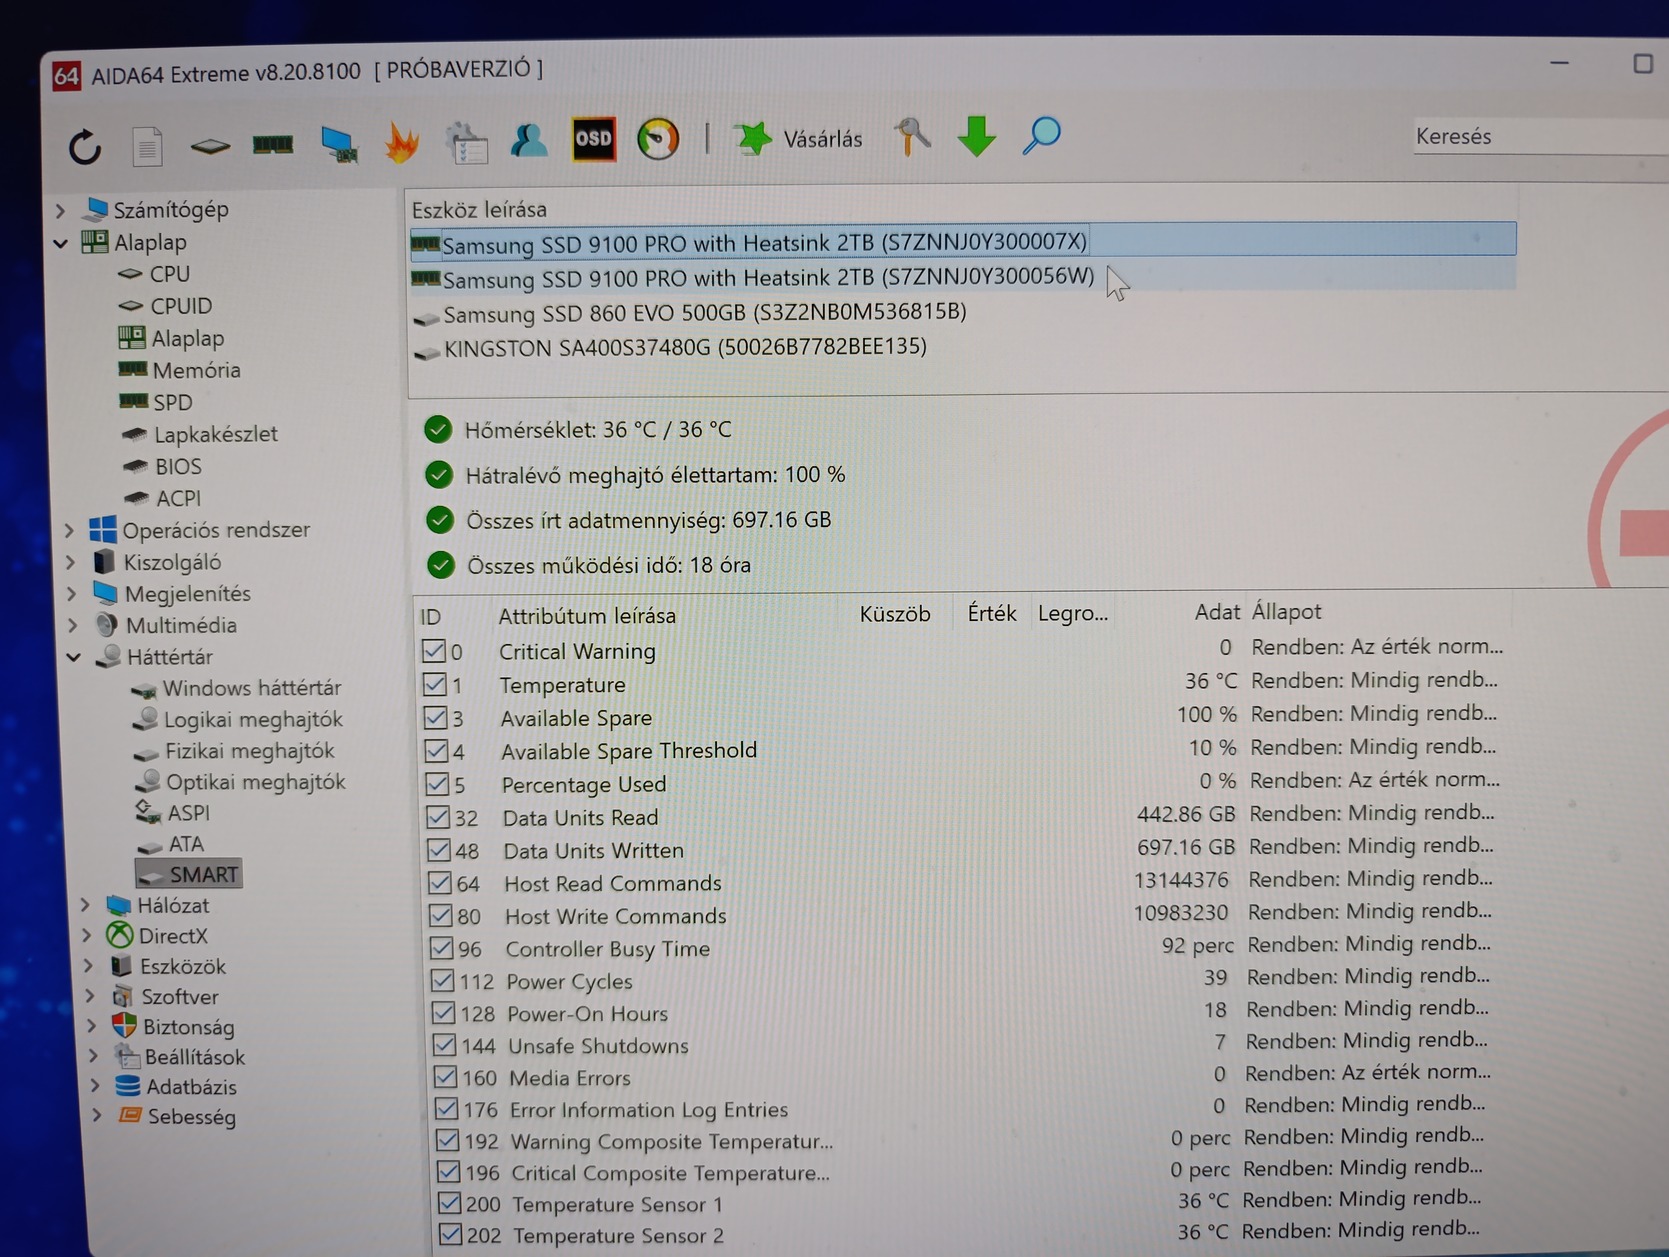Click the Szoftver tree icon
The image size is (1669, 1257).
pyautogui.click(x=123, y=996)
